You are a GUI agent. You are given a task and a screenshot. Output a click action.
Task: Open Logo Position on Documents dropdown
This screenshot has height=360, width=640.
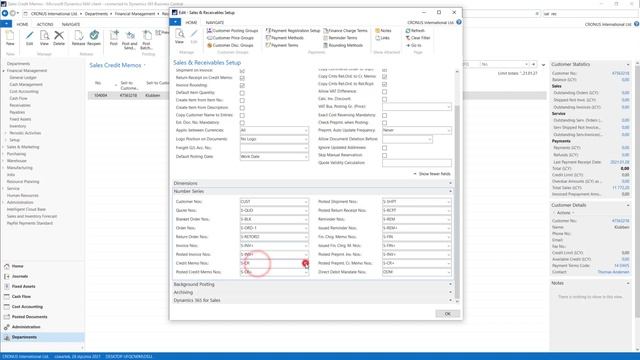tap(306, 139)
